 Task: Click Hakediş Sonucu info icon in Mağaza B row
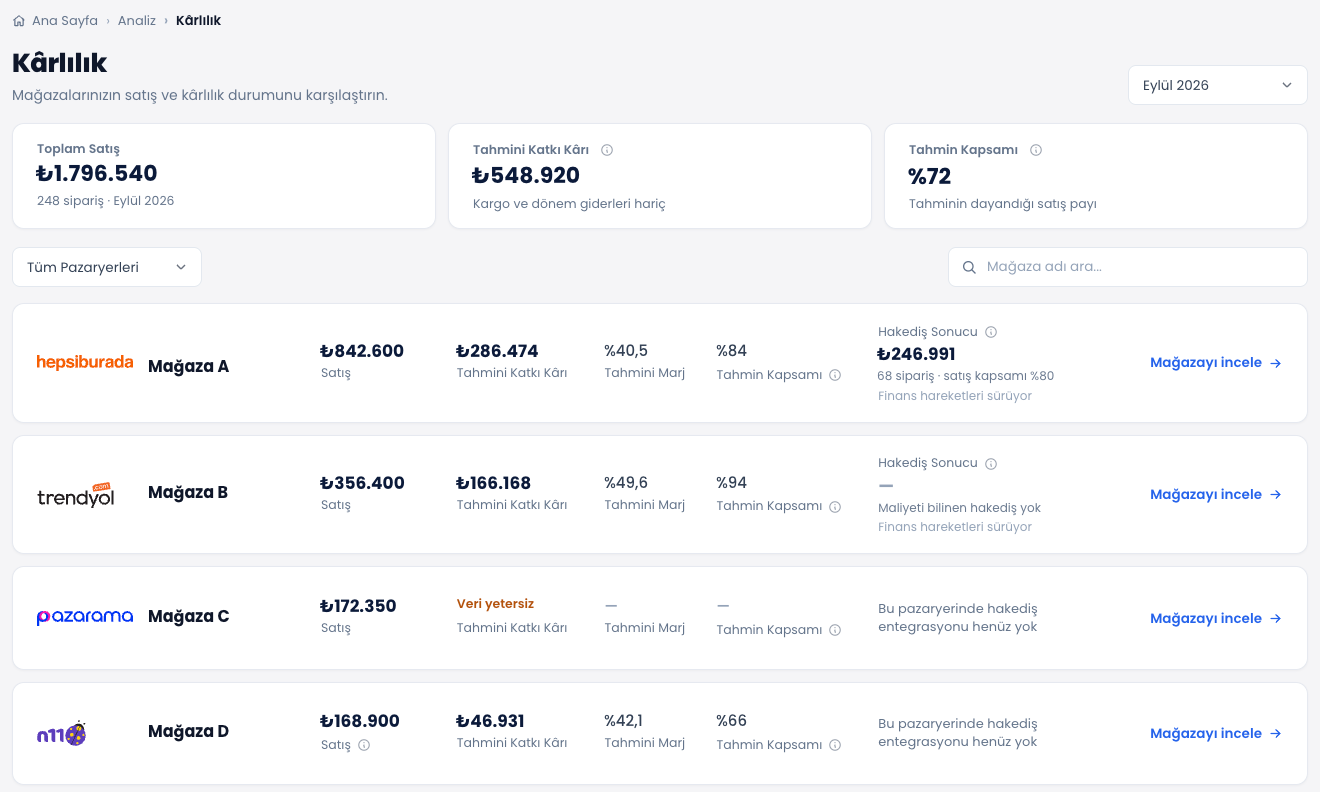coord(991,464)
